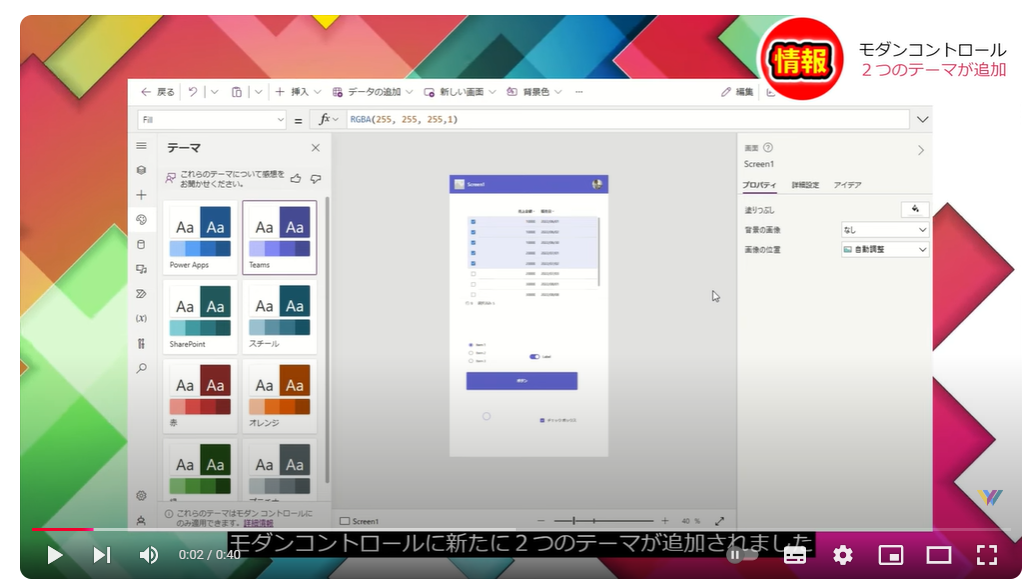
Task: Open the Data cylinder icon in sidebar
Action: point(142,244)
